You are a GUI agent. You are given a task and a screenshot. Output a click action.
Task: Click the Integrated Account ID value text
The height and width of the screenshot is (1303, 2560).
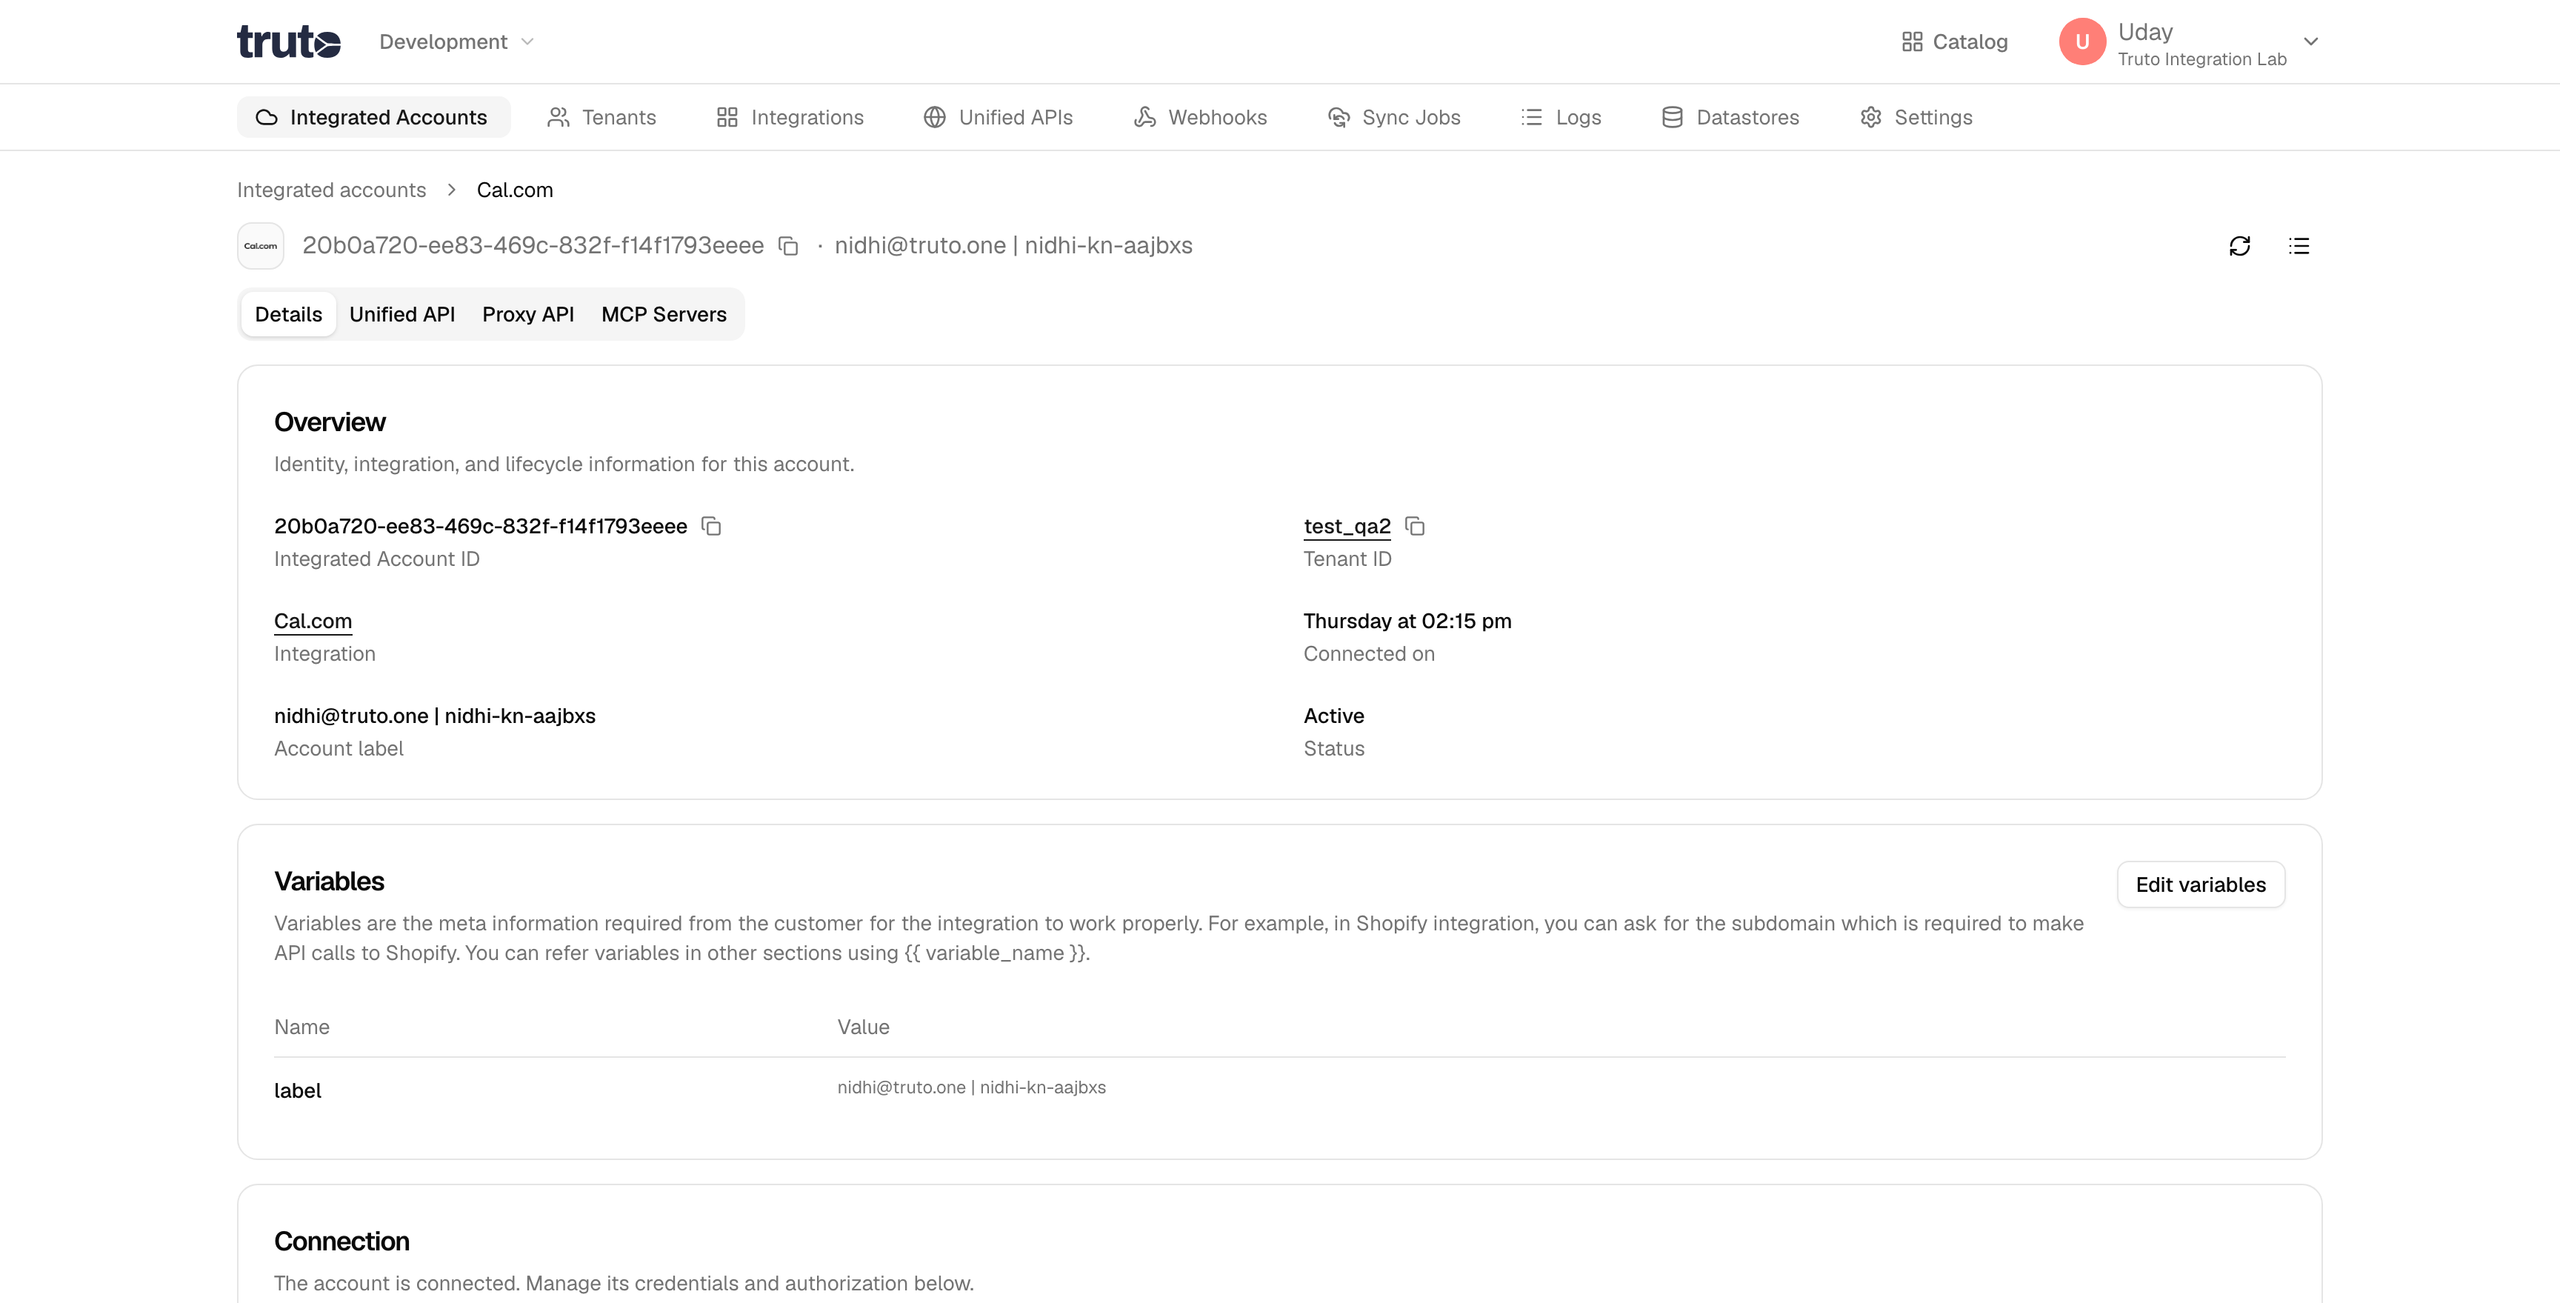point(480,526)
